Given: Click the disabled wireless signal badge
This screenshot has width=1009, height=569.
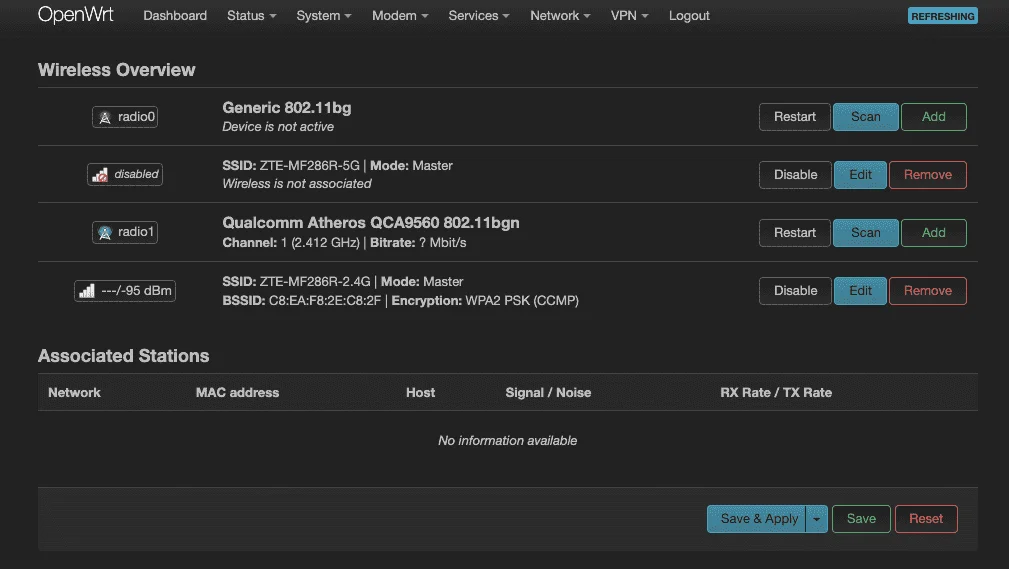Looking at the screenshot, I should point(125,174).
